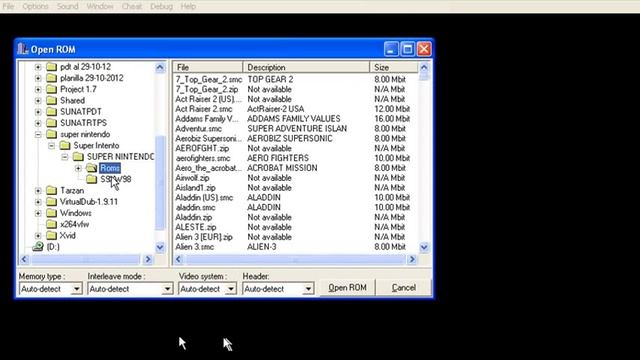Open the Window menu
Screen dimensions: 640x360
tap(100, 6)
